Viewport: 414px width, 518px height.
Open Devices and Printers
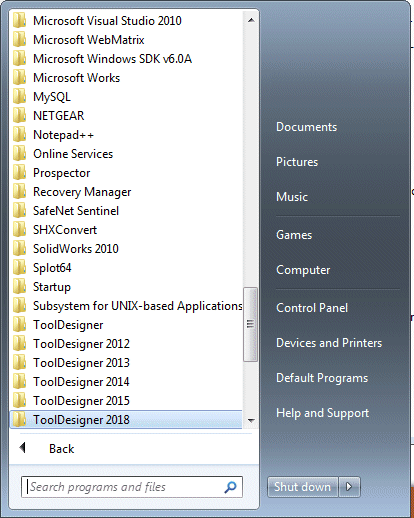[x=329, y=343]
